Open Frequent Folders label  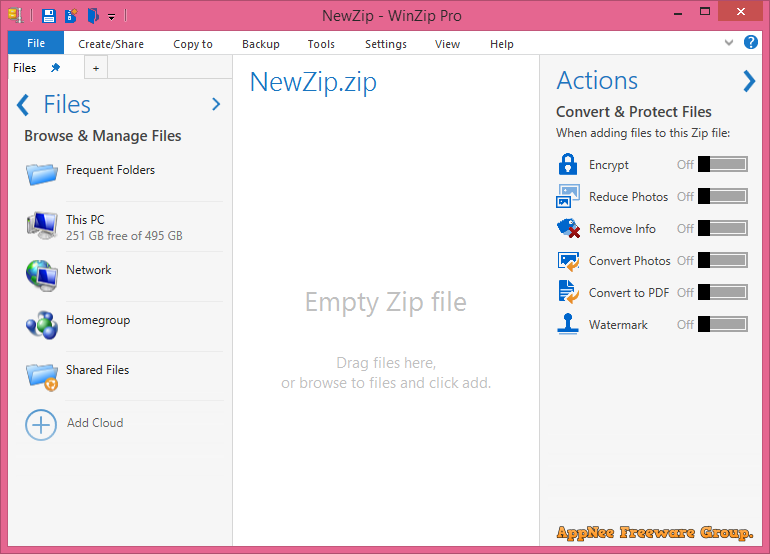110,170
